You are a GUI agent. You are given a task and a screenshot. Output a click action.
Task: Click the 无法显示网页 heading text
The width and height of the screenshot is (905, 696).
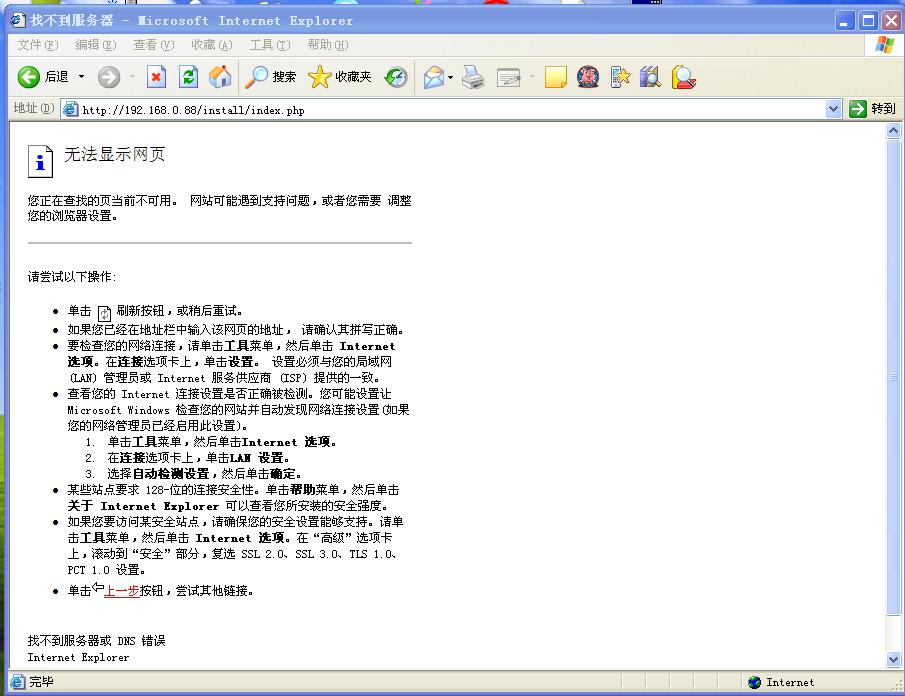114,154
